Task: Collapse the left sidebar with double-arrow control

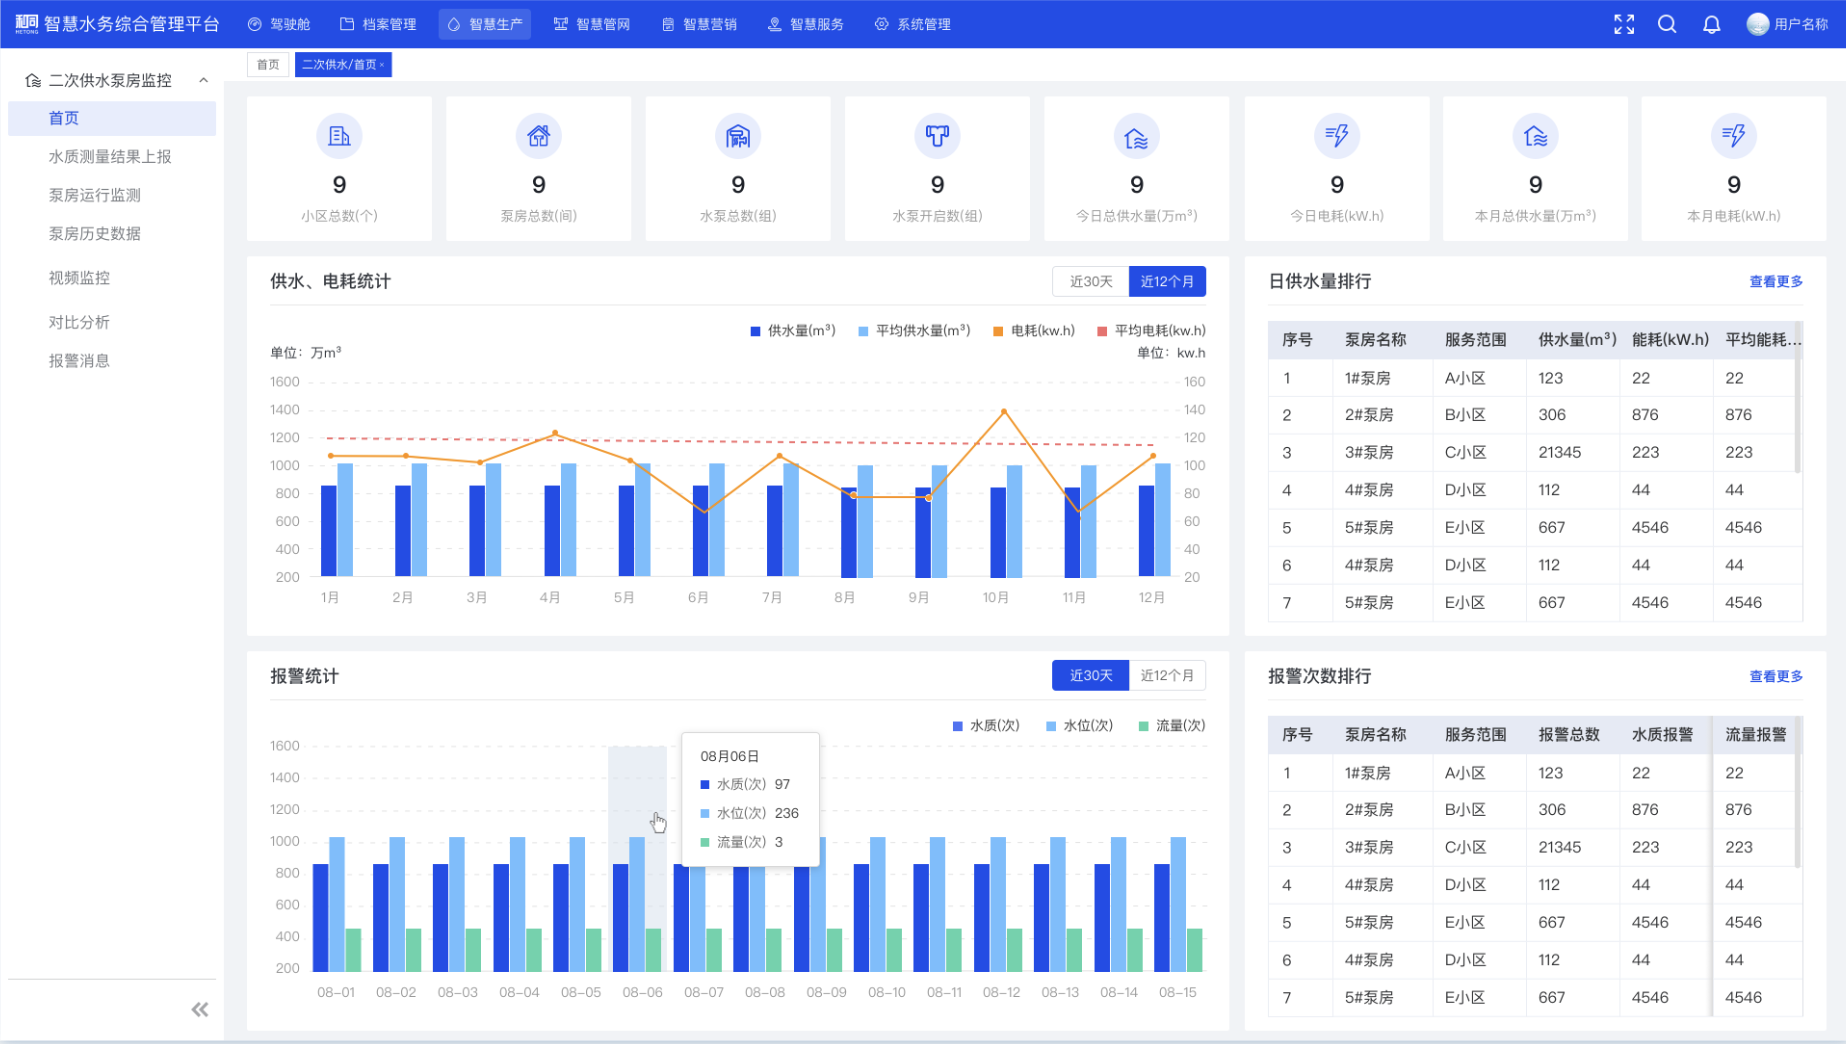Action: [x=199, y=1009]
